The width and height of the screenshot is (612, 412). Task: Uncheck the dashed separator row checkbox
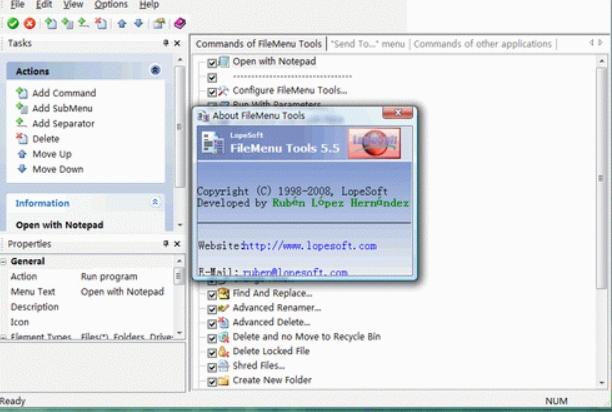[x=212, y=77]
